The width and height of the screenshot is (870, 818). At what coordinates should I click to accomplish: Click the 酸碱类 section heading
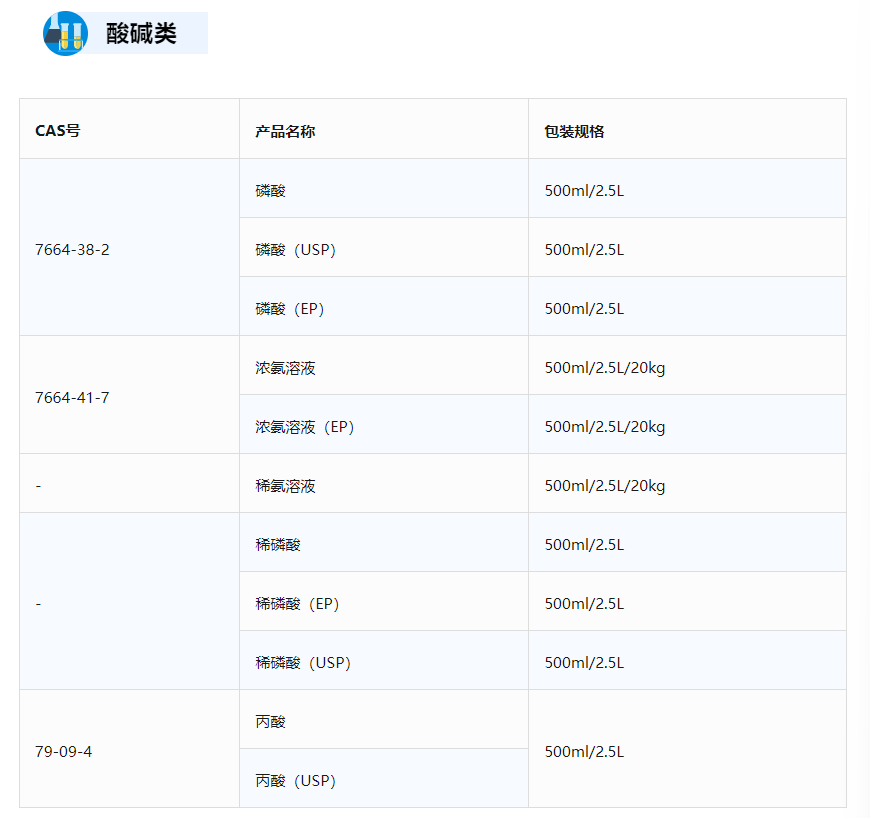point(141,33)
